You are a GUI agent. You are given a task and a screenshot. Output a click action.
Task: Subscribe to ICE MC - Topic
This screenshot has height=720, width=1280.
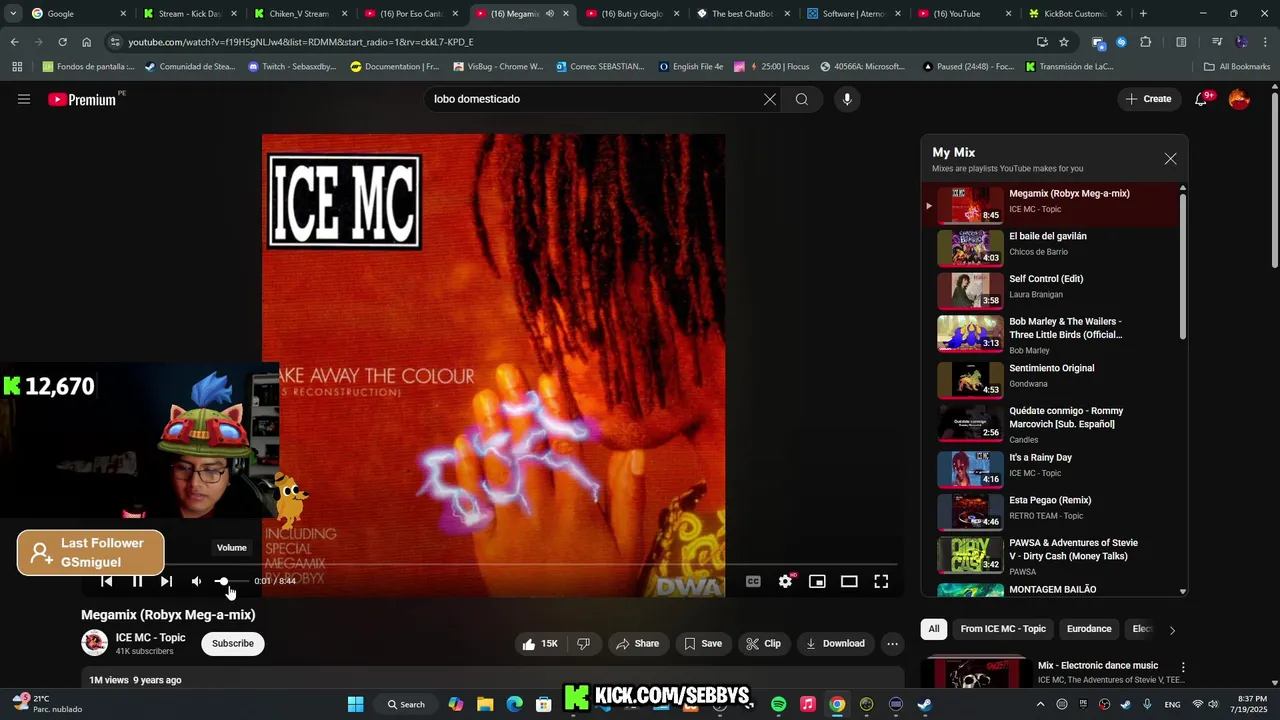(x=233, y=644)
